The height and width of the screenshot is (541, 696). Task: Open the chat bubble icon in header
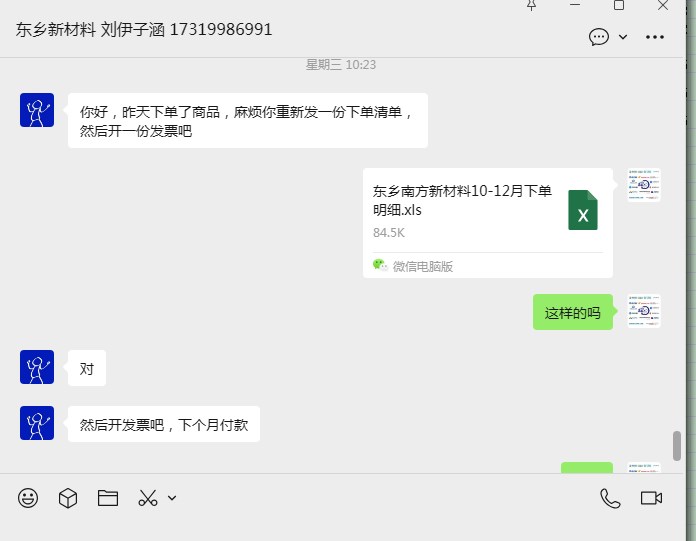tap(599, 37)
